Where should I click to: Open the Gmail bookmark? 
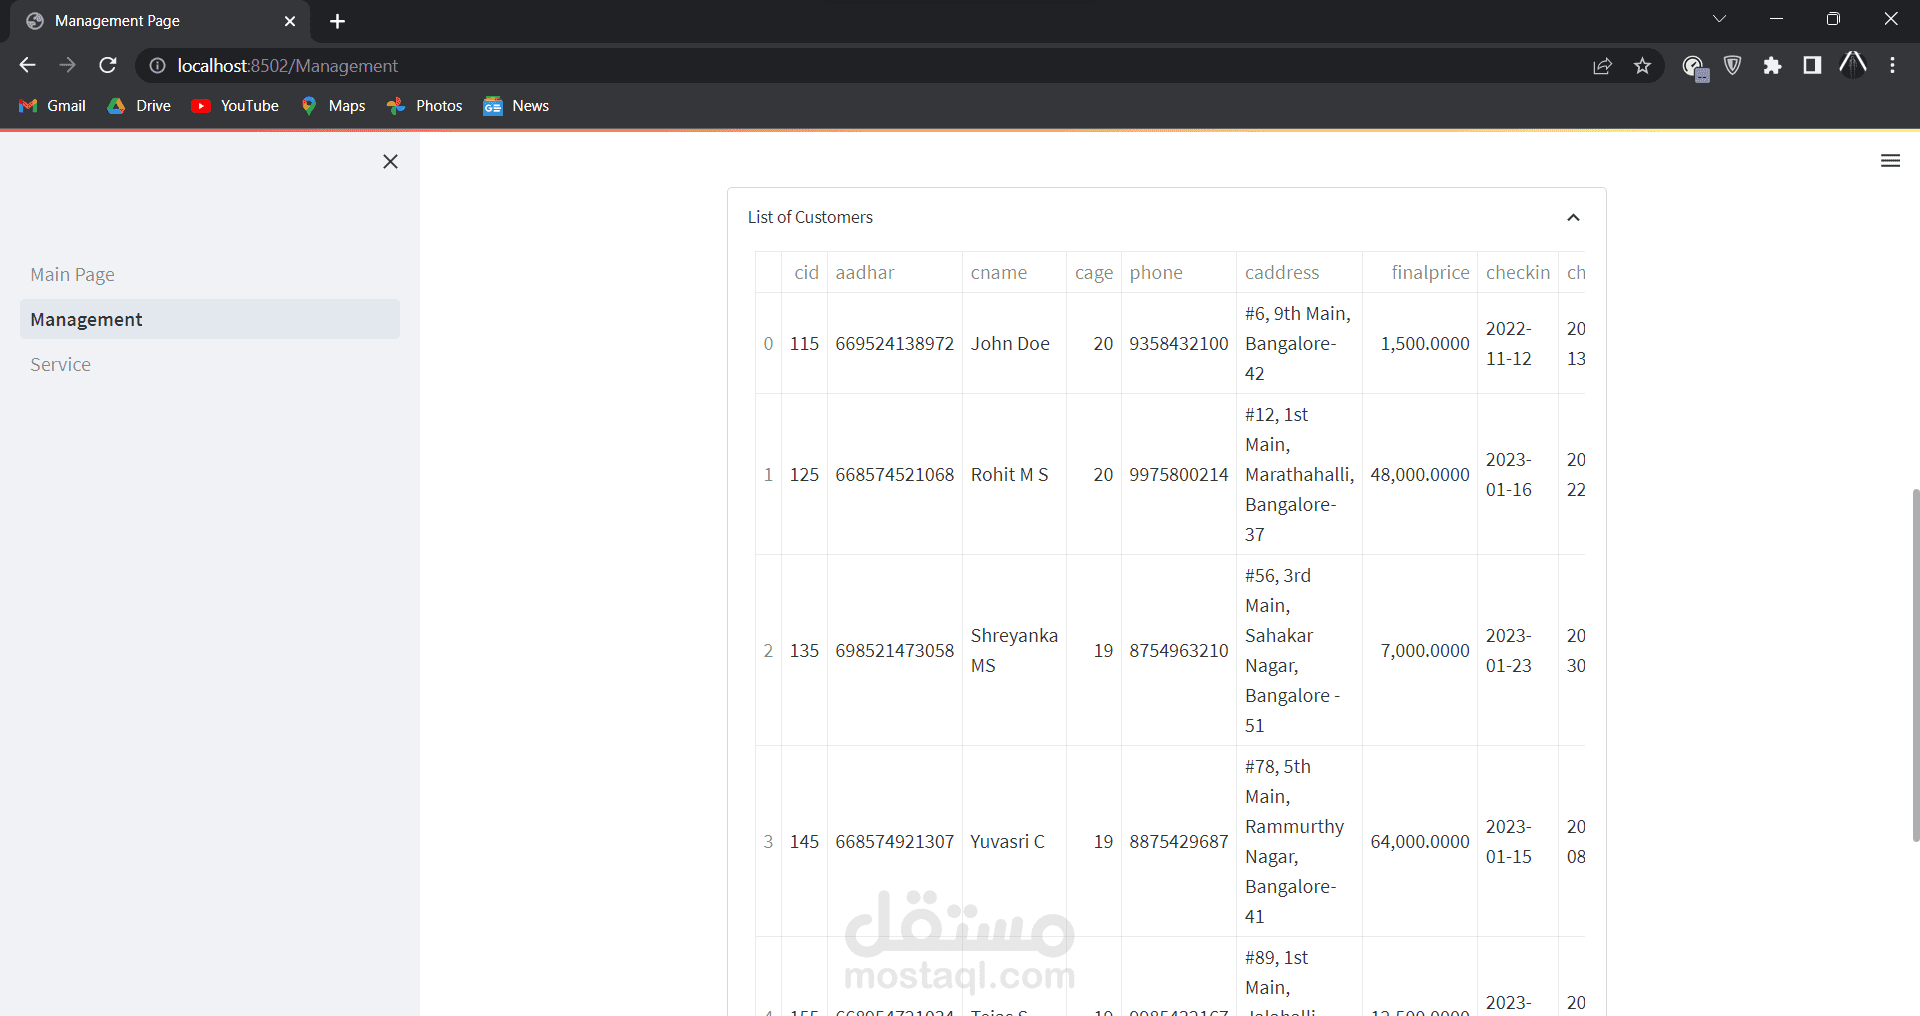[53, 106]
